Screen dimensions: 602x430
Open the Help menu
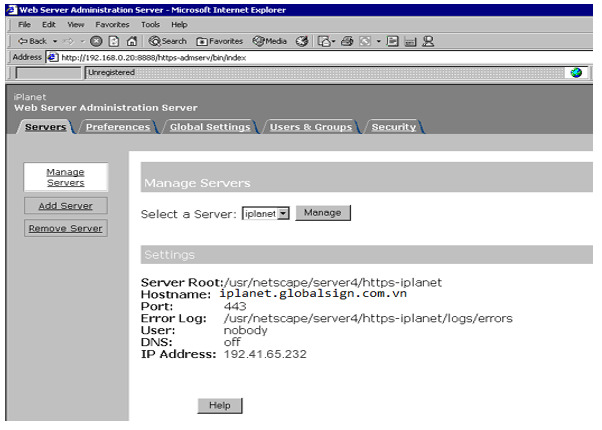tap(179, 25)
